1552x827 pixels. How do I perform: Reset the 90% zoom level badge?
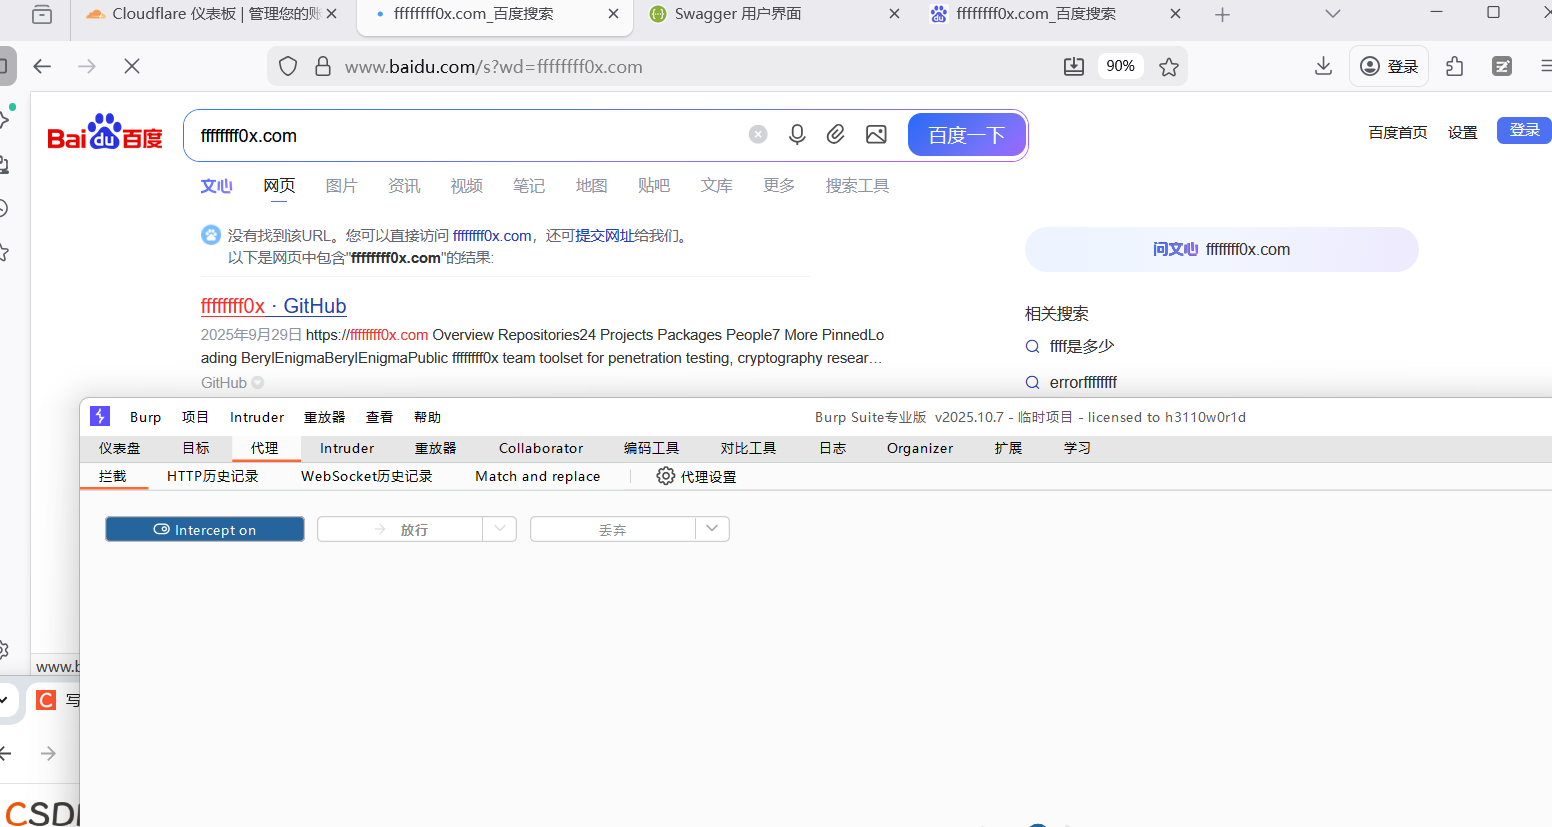coord(1120,66)
